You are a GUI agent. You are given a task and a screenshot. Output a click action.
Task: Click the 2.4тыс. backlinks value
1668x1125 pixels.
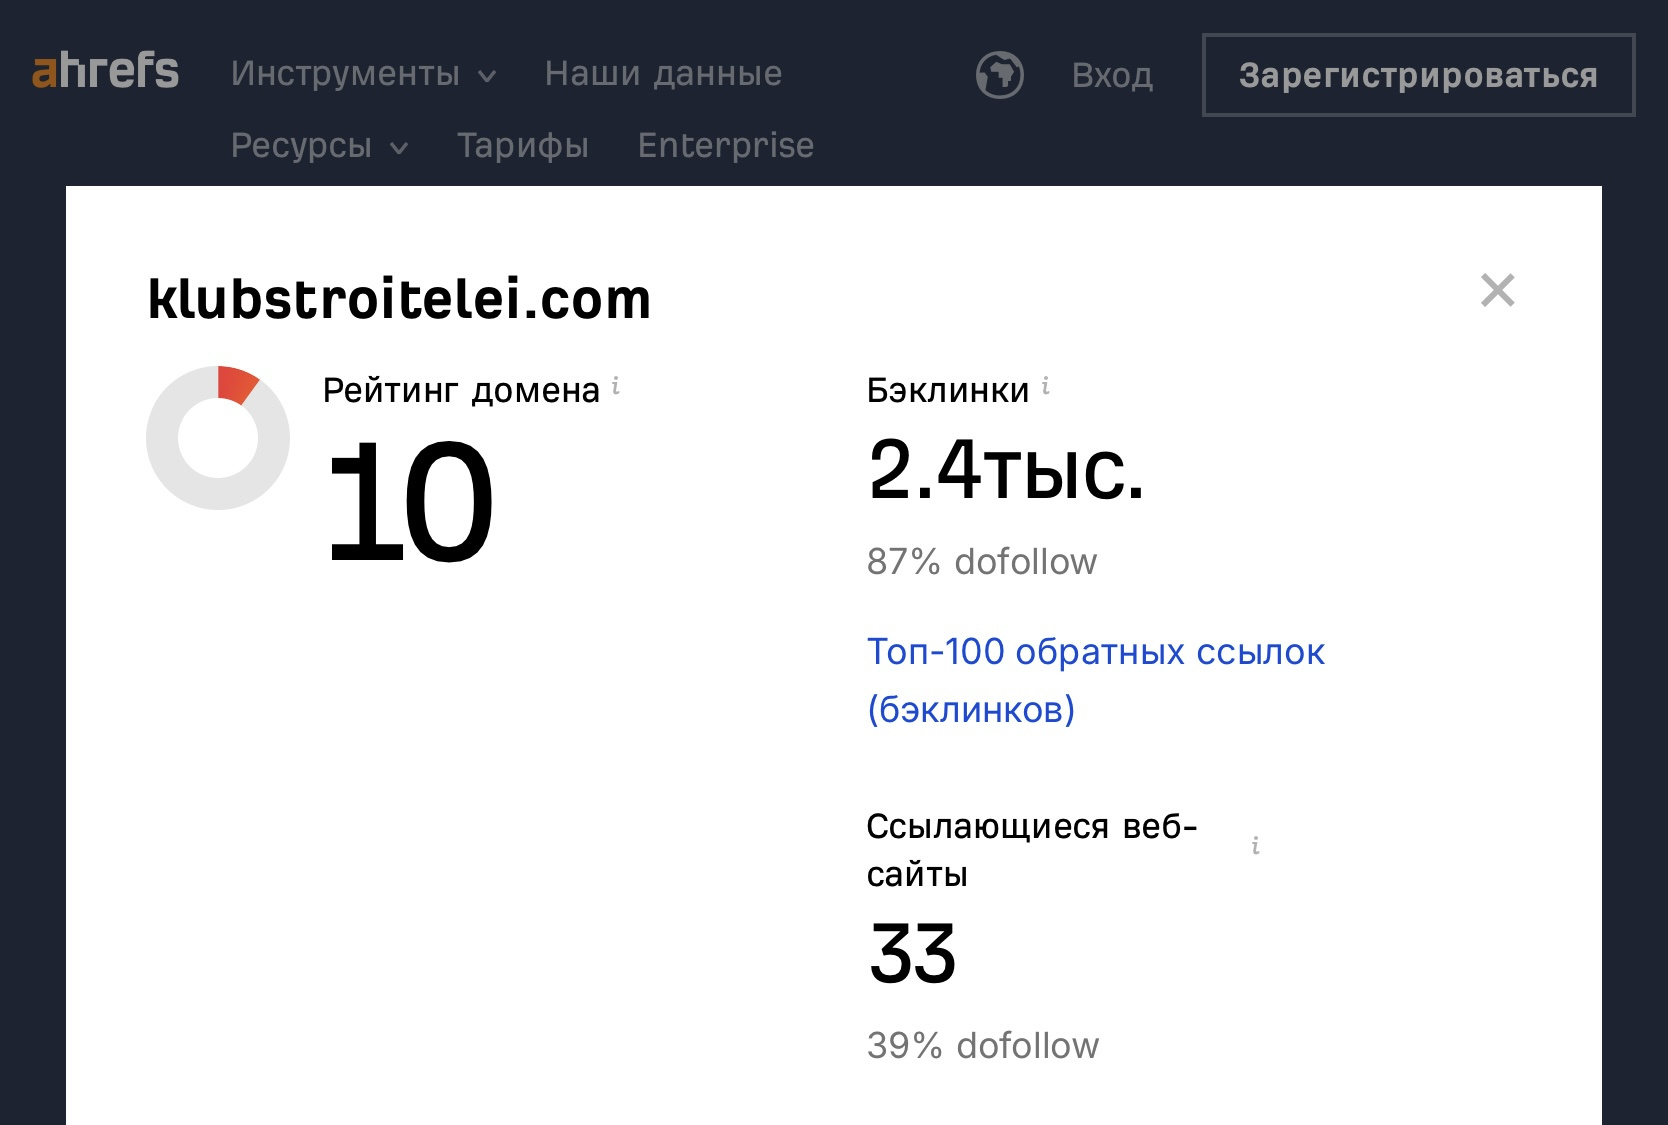(x=1005, y=469)
